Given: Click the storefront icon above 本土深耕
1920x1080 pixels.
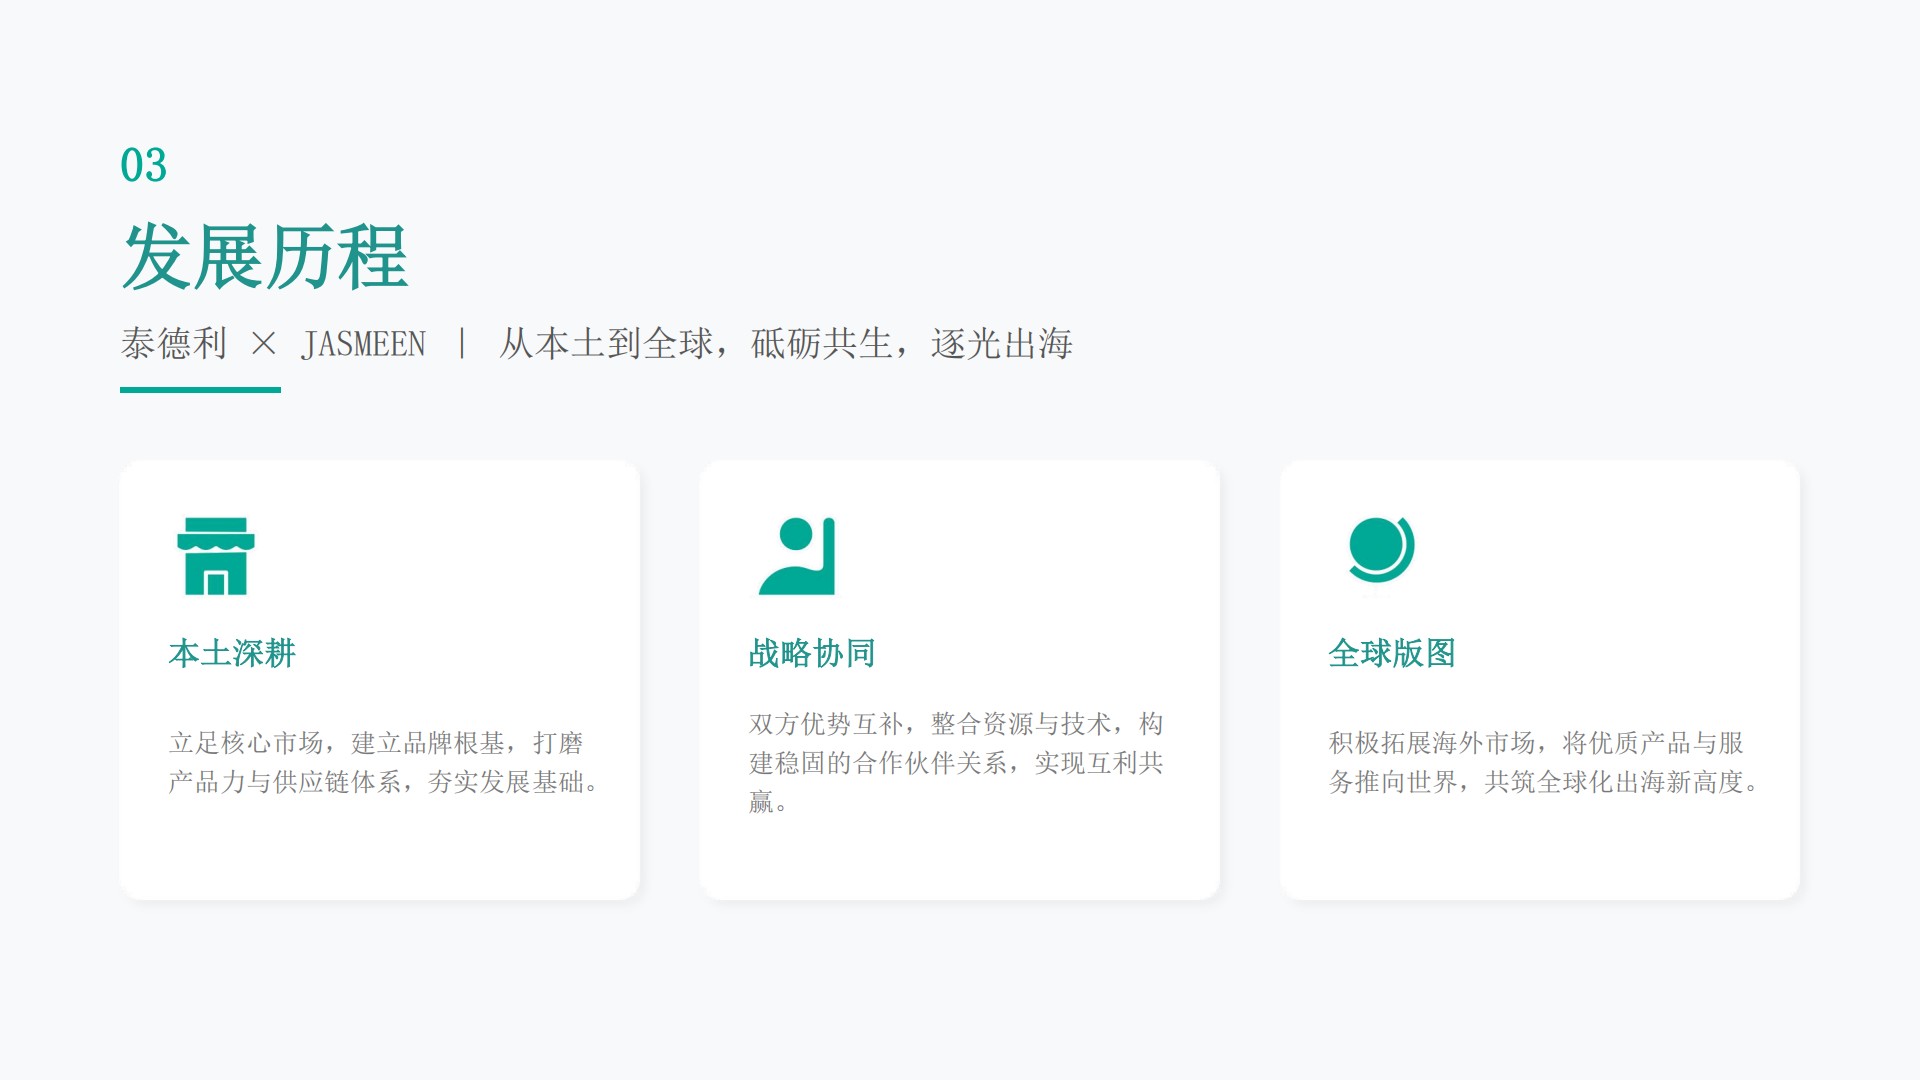Looking at the screenshot, I should pyautogui.click(x=216, y=556).
